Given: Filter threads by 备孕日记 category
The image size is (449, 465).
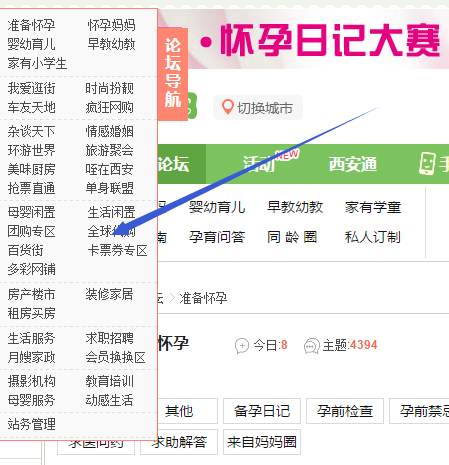Looking at the screenshot, I should pos(262,411).
